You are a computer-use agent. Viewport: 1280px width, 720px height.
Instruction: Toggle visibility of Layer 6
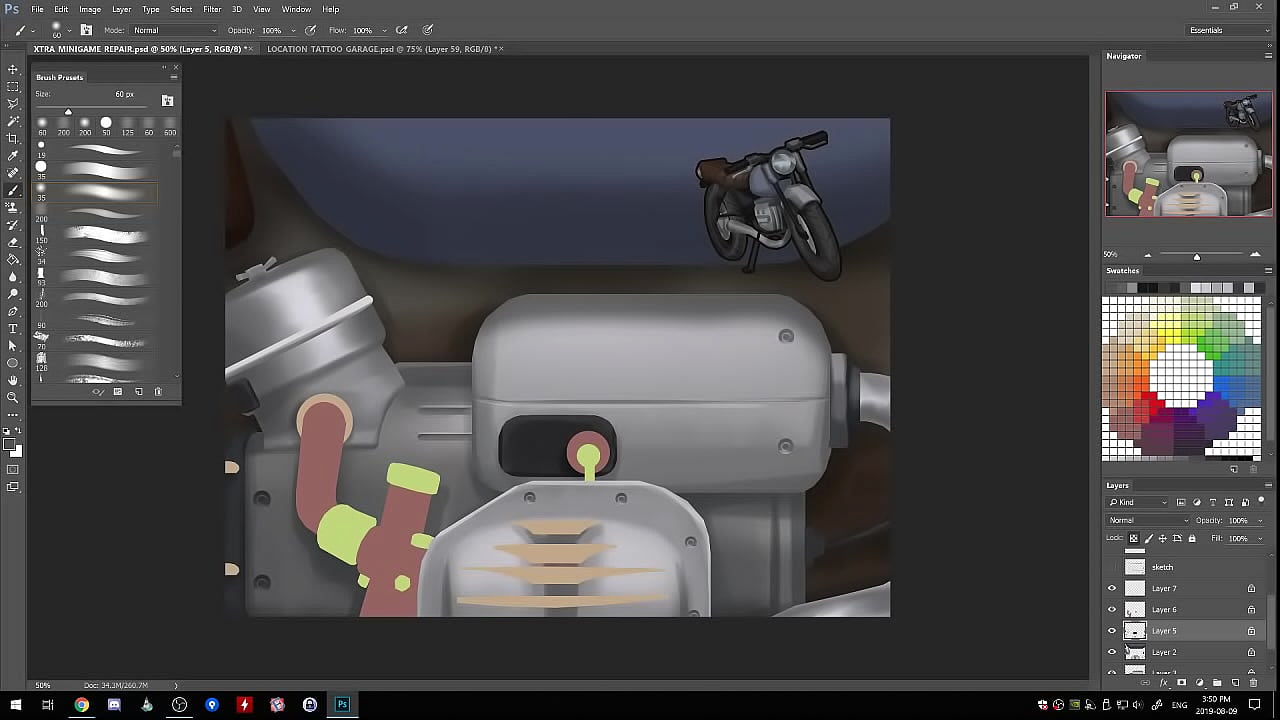click(x=1112, y=609)
